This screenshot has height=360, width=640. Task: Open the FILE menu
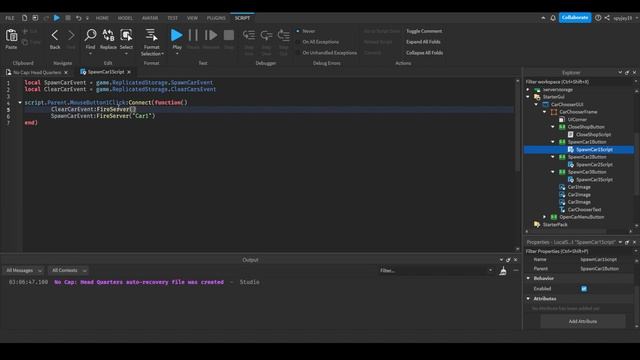click(10, 18)
